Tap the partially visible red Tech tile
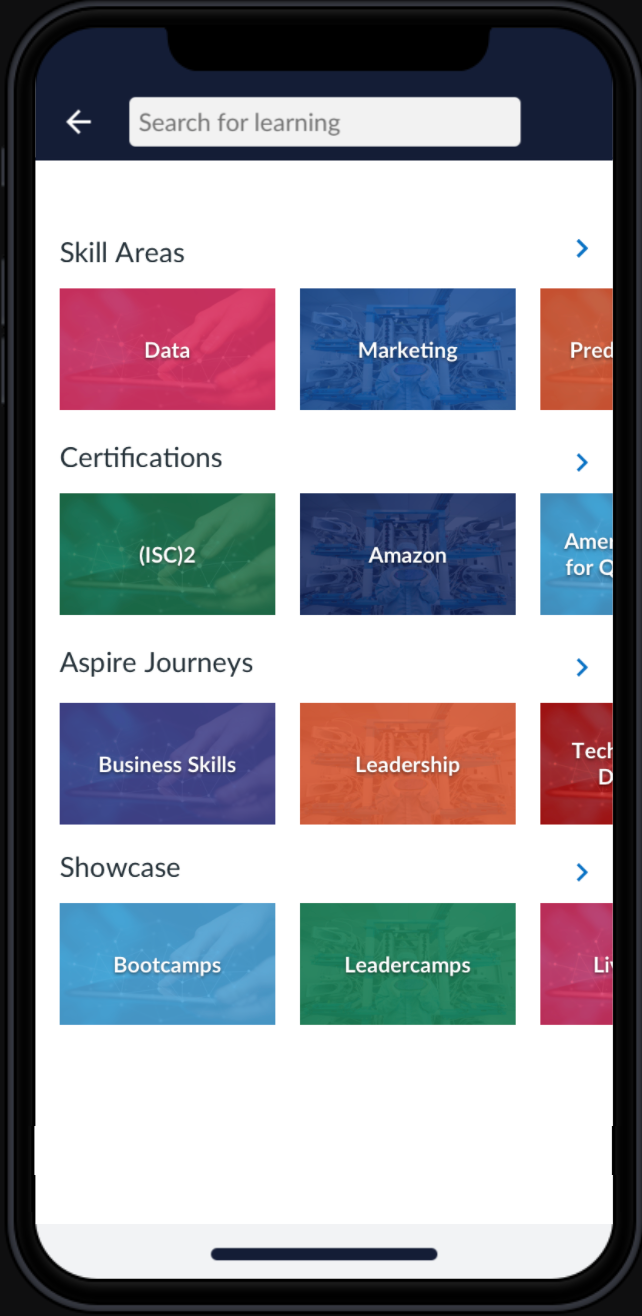The width and height of the screenshot is (642, 1316). [576, 764]
